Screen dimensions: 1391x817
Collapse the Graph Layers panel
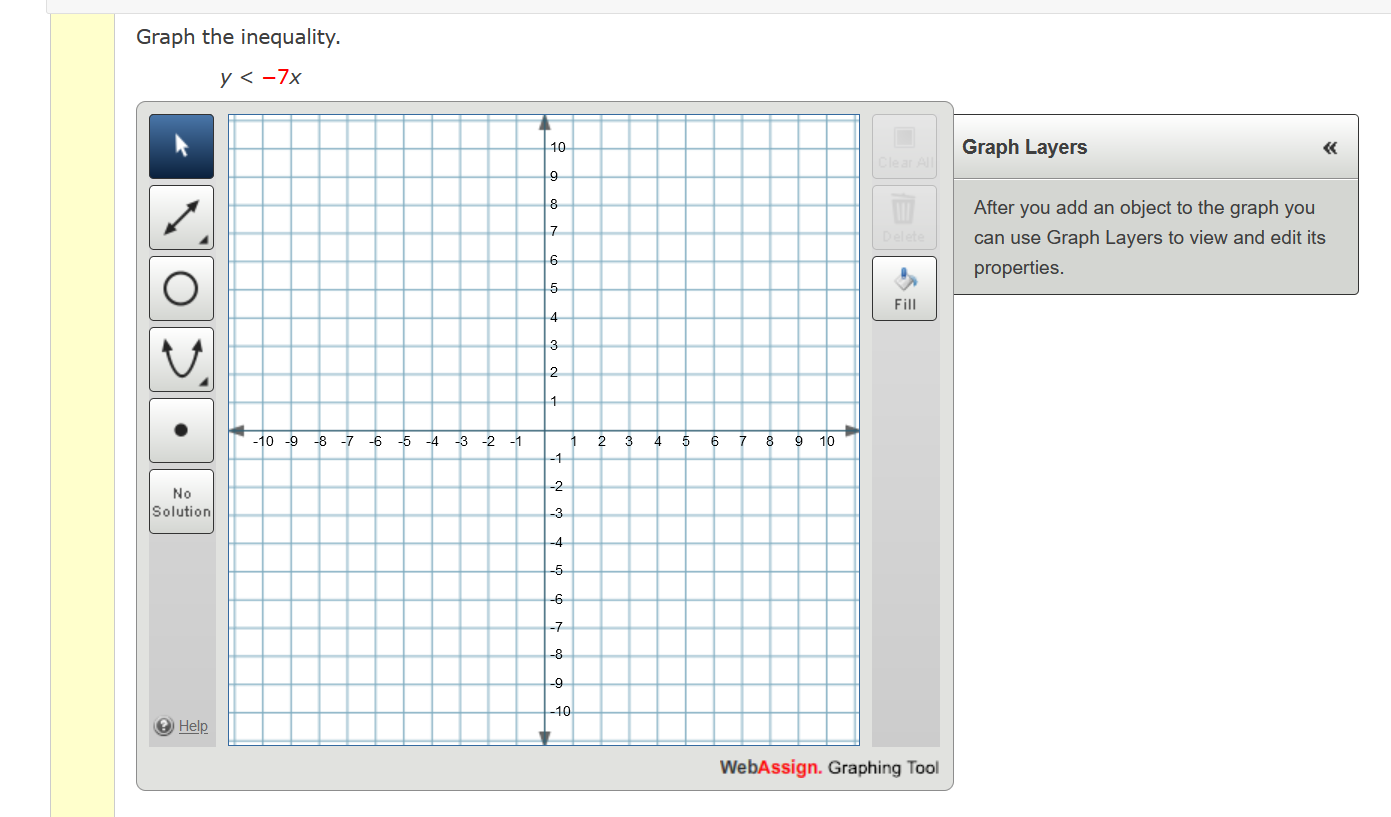[x=1330, y=147]
